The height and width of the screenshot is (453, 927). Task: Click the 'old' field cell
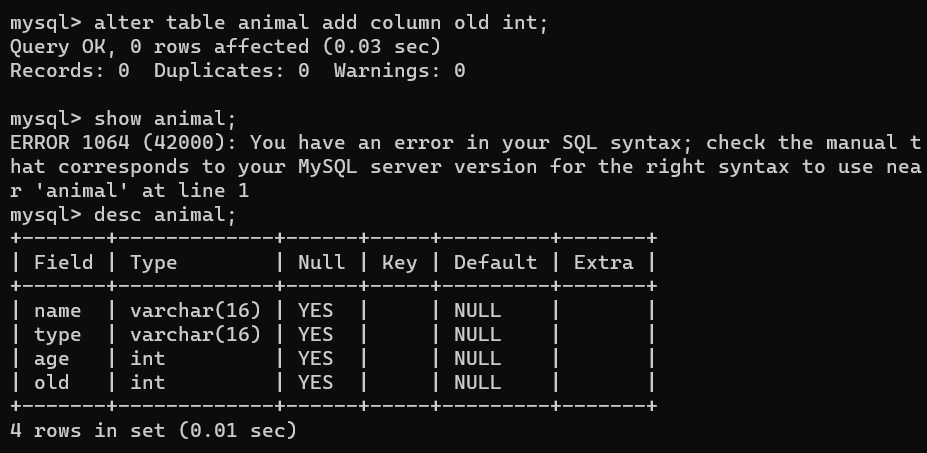pos(51,383)
